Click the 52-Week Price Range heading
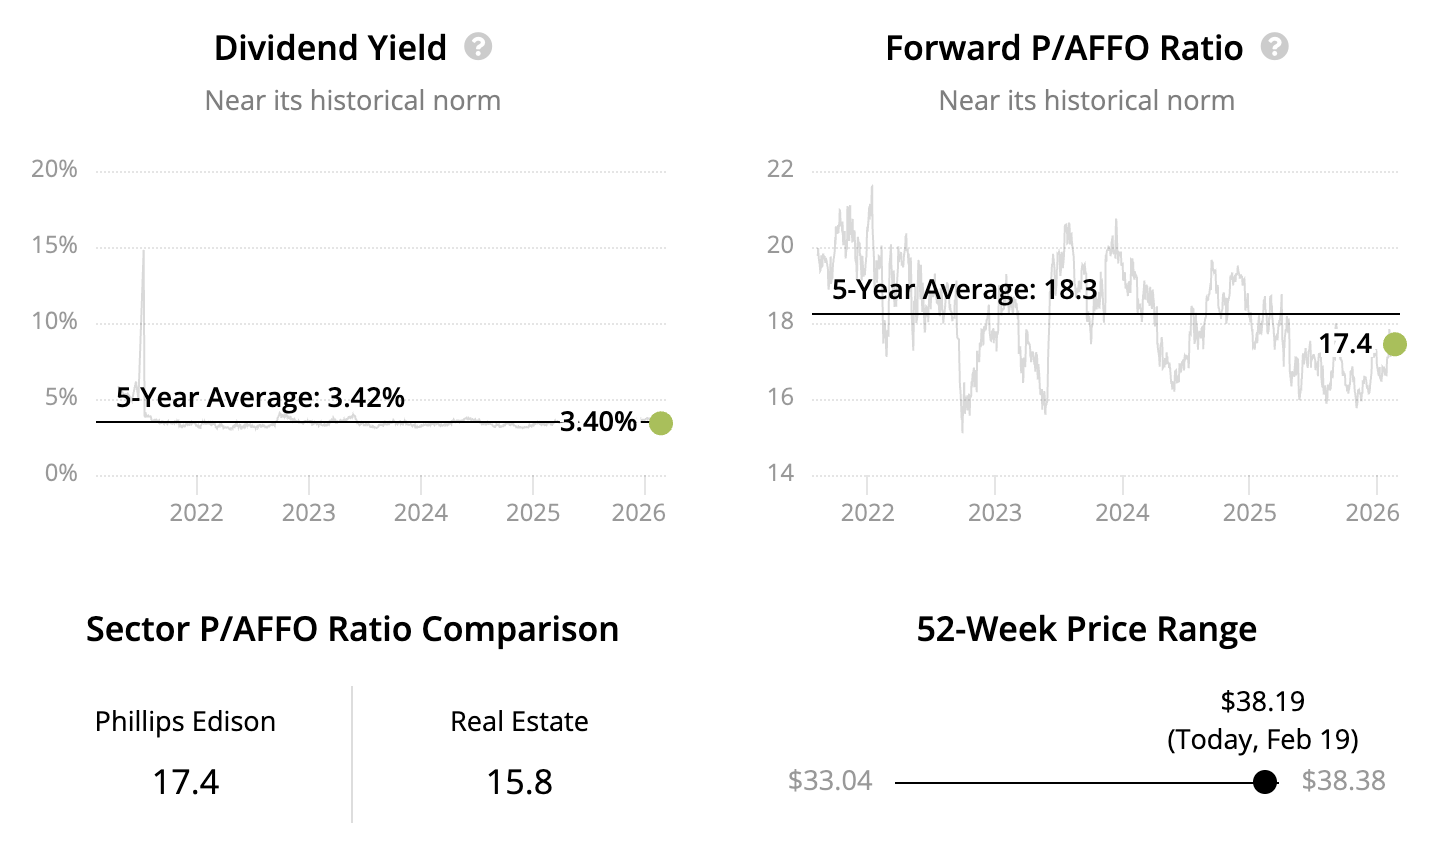The height and width of the screenshot is (844, 1430). click(1086, 629)
